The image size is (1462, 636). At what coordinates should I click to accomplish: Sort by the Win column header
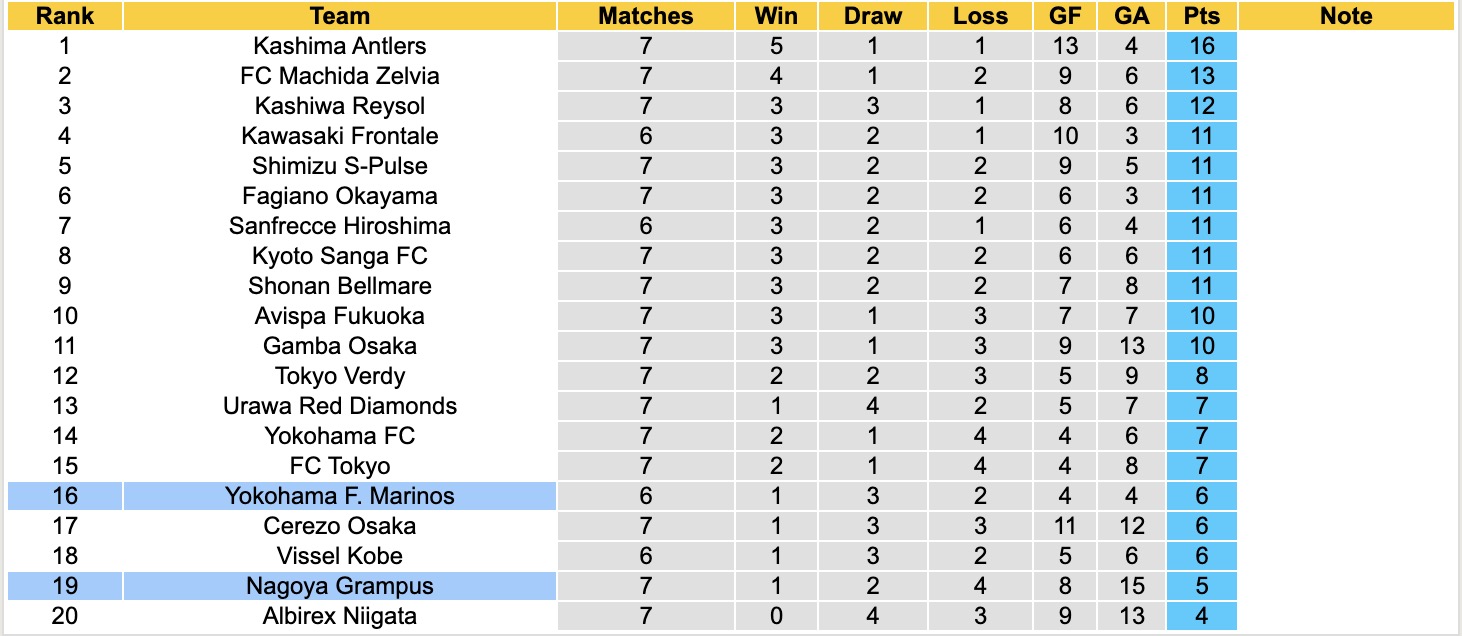(777, 16)
